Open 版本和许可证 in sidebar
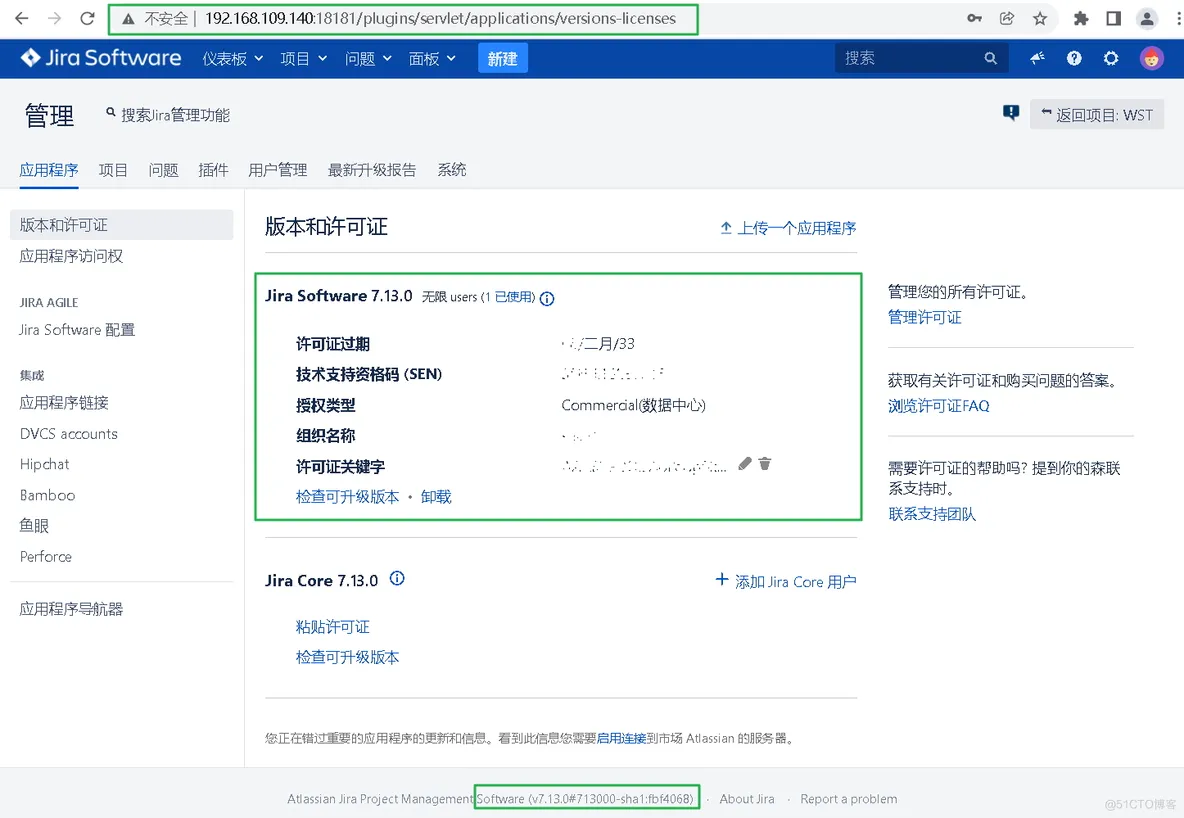 [122, 224]
